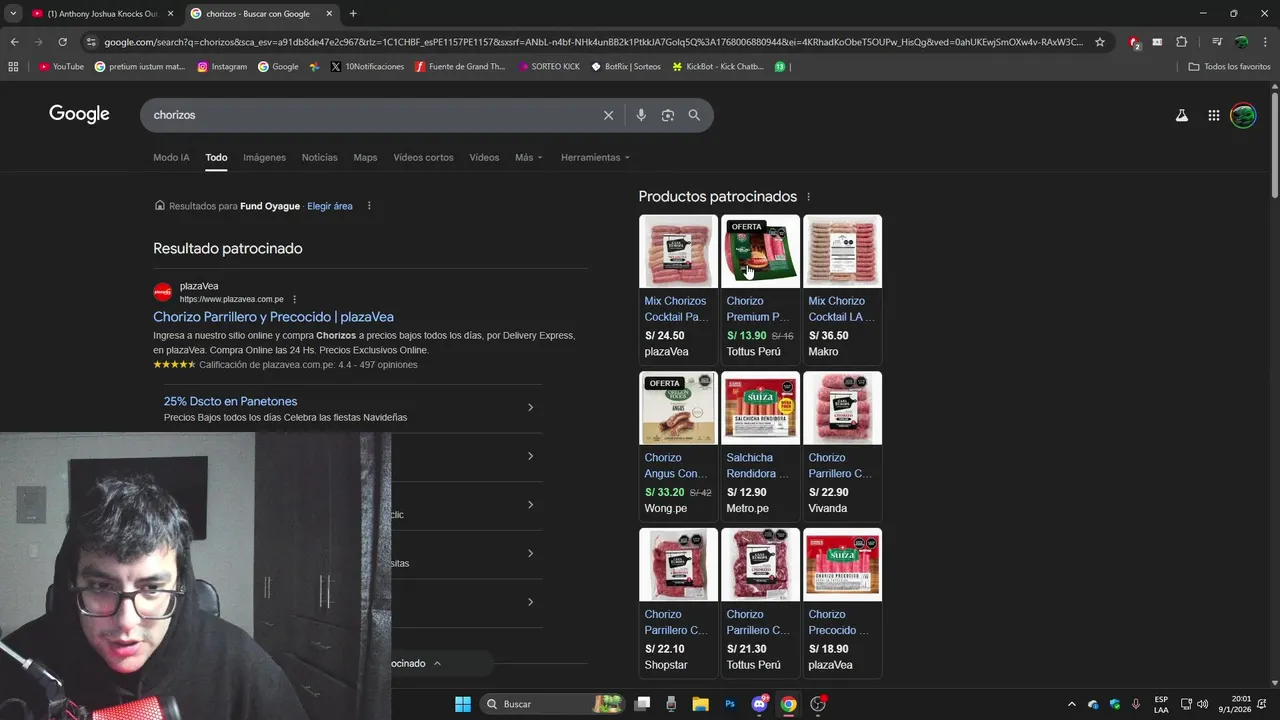Screen dimensions: 1280x720
Task: Bookmark this page with star icon
Action: [1100, 42]
